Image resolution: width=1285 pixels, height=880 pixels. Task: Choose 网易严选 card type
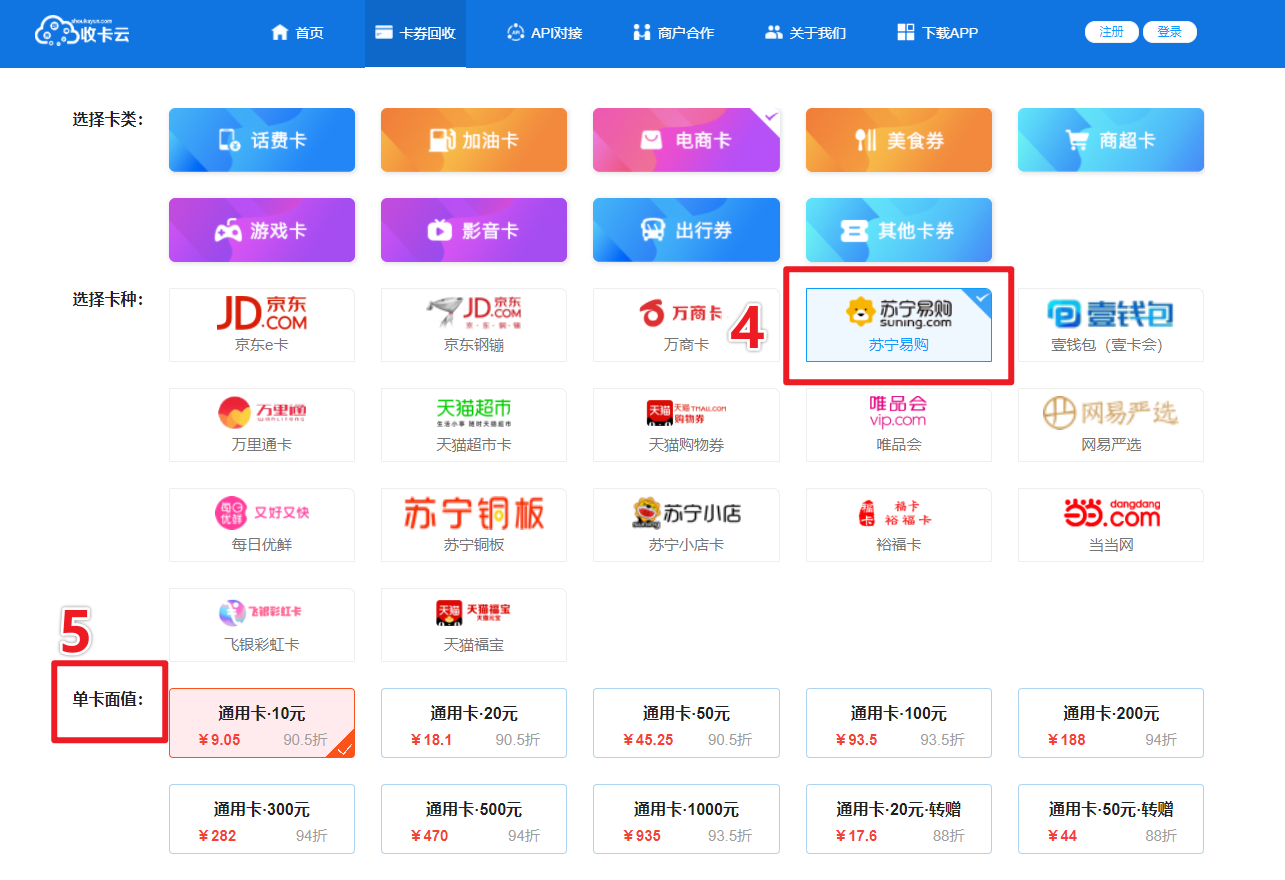tap(1111, 425)
